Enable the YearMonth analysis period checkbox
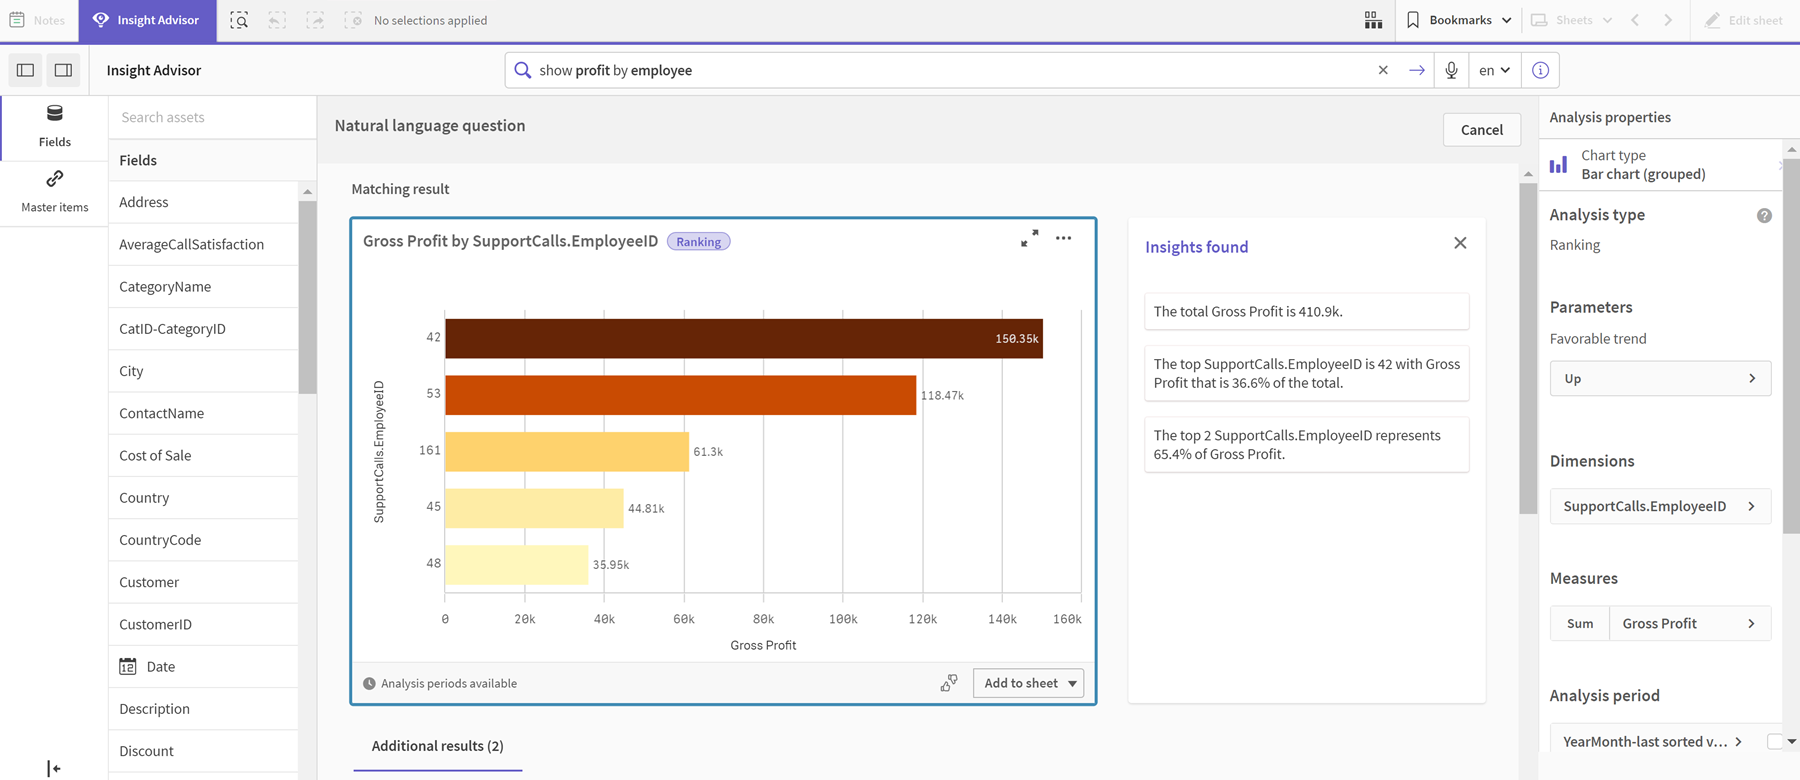This screenshot has height=780, width=1800. 1774,741
